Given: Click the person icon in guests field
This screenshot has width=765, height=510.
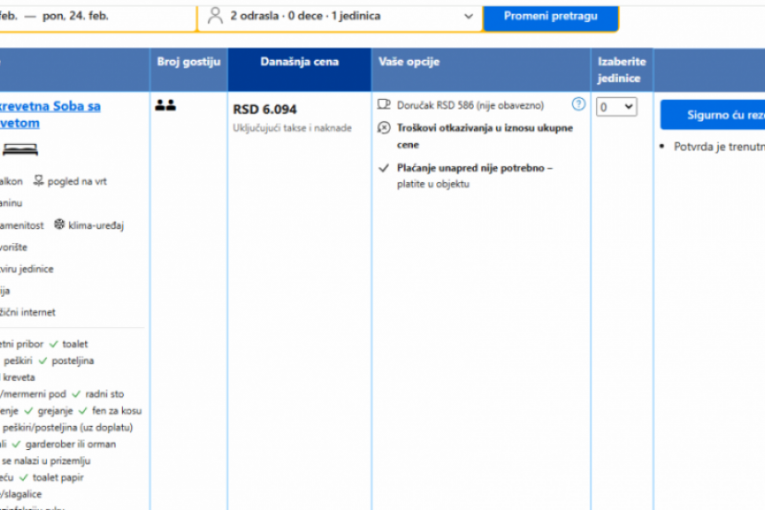Looking at the screenshot, I should click(x=215, y=16).
